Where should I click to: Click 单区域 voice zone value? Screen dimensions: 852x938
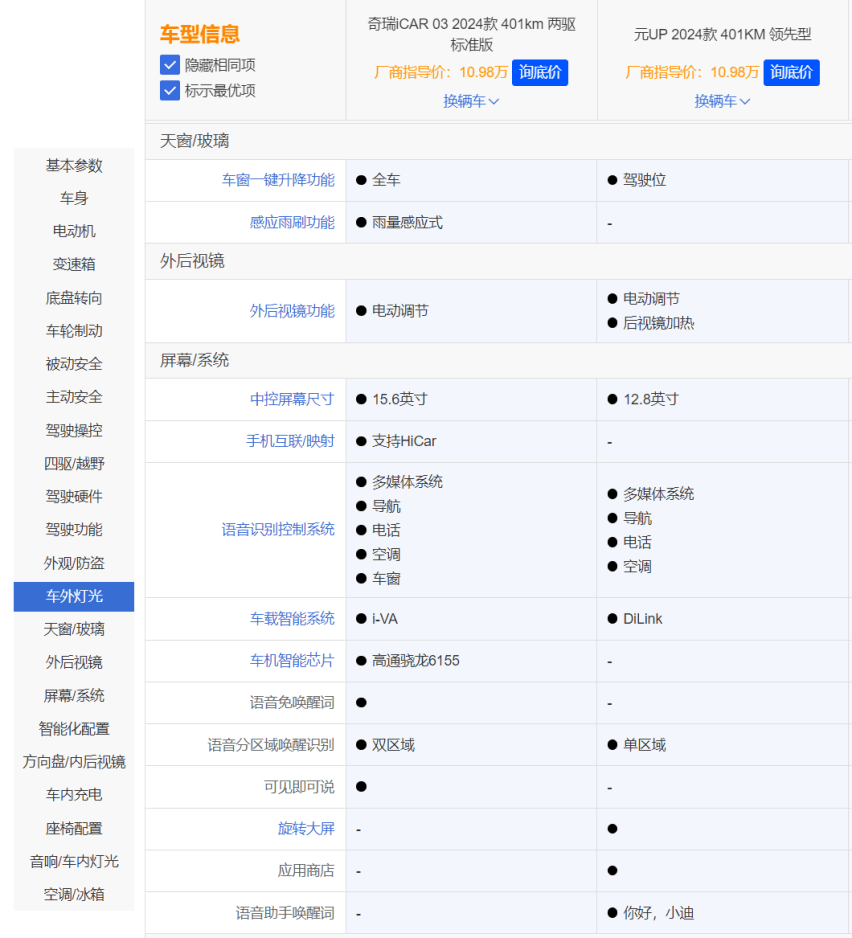coord(644,745)
